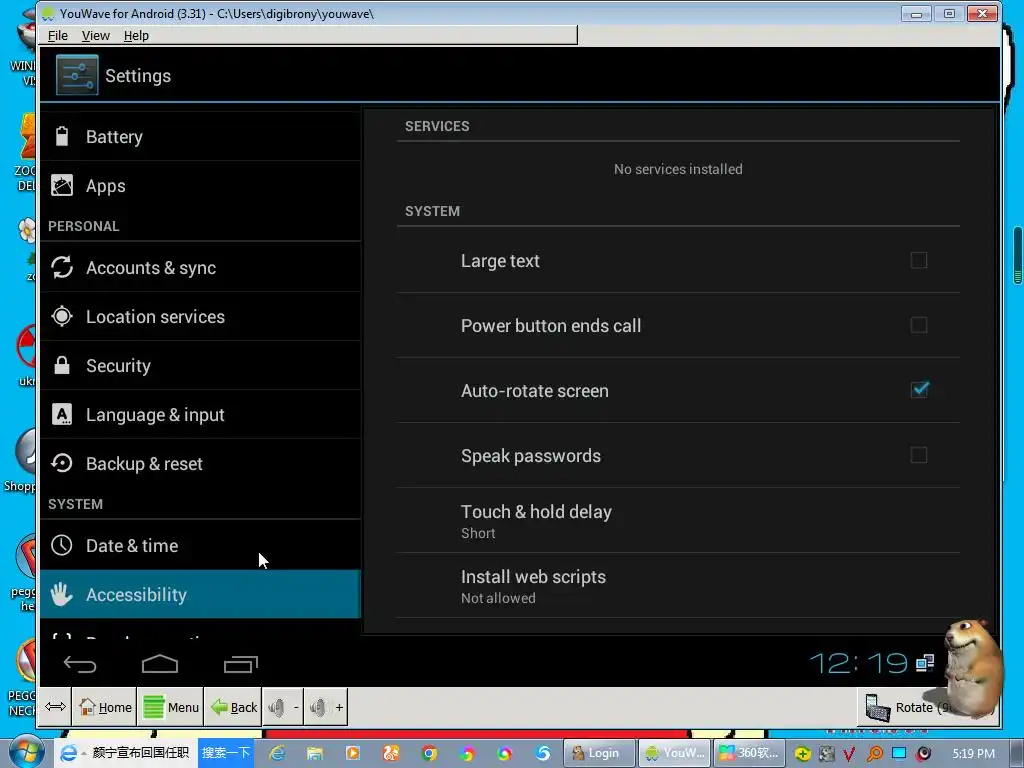Click the system clock 5:19 PM

[x=973, y=754]
